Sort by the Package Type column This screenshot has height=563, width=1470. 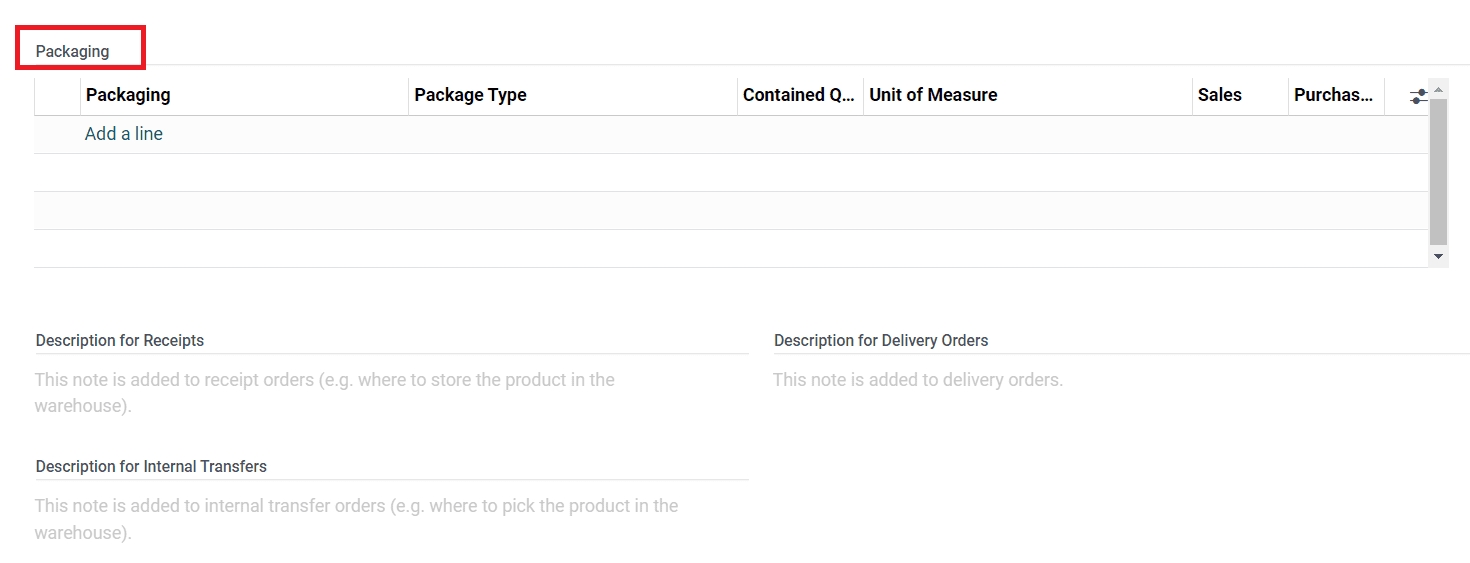[470, 95]
